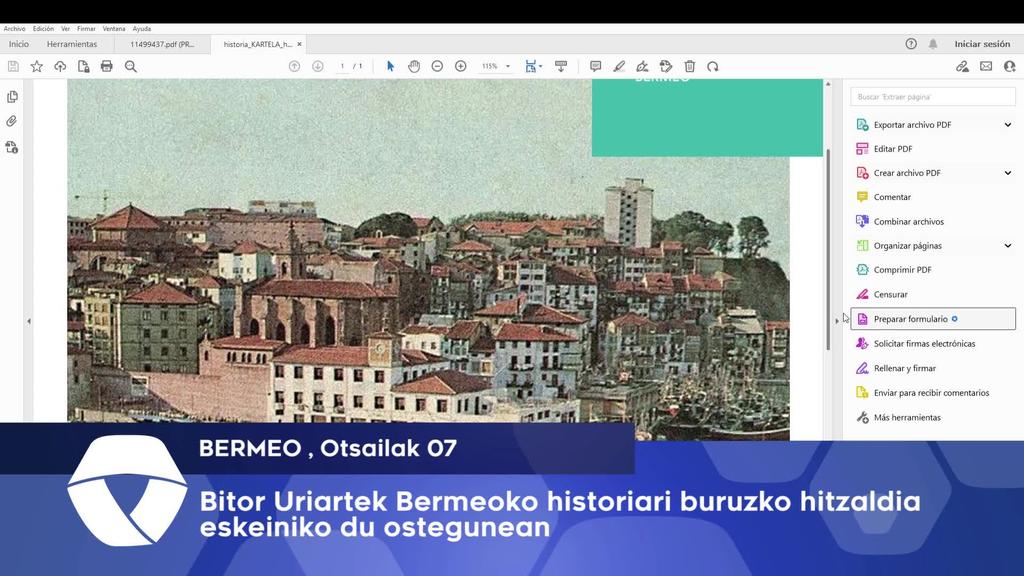Open help question mark icon
This screenshot has width=1024, height=576.
pyautogui.click(x=911, y=44)
